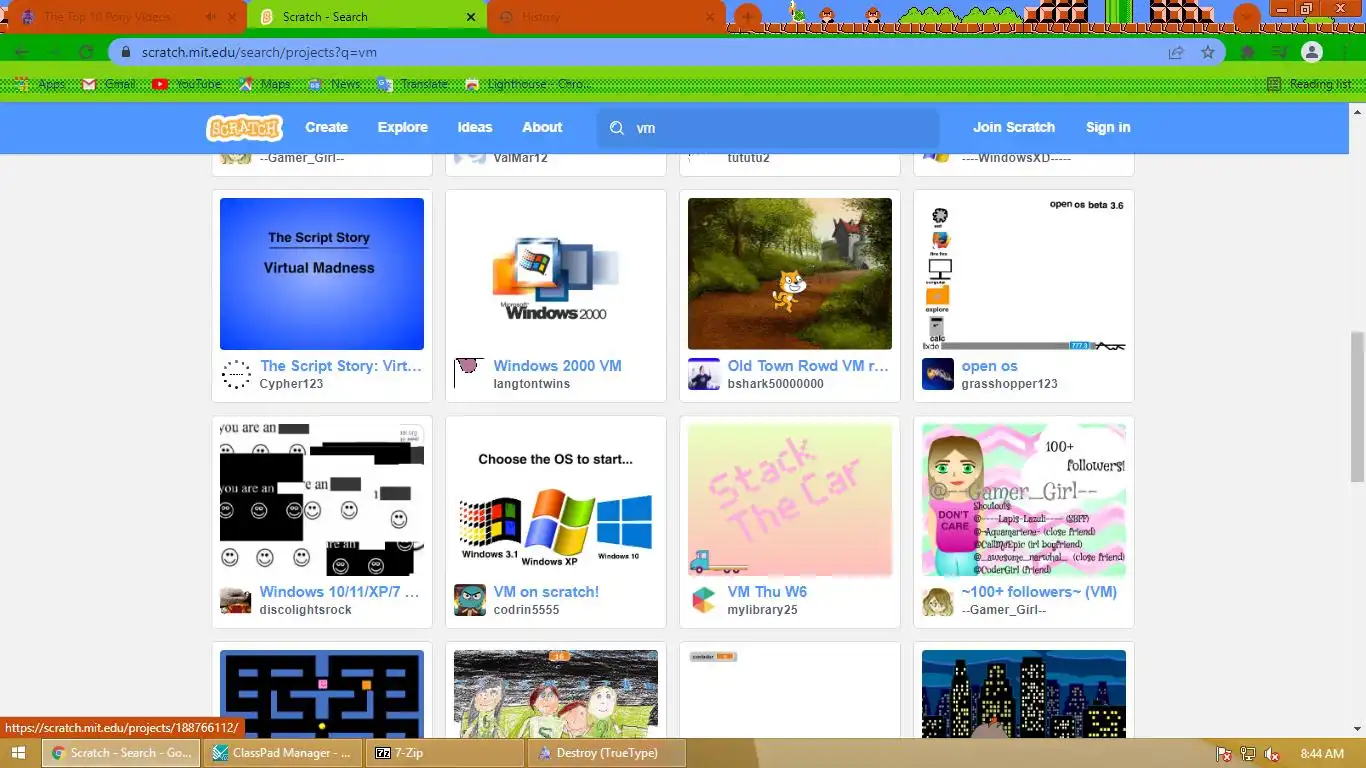Reload the page
Image resolution: width=1366 pixels, height=768 pixels.
tap(86, 52)
